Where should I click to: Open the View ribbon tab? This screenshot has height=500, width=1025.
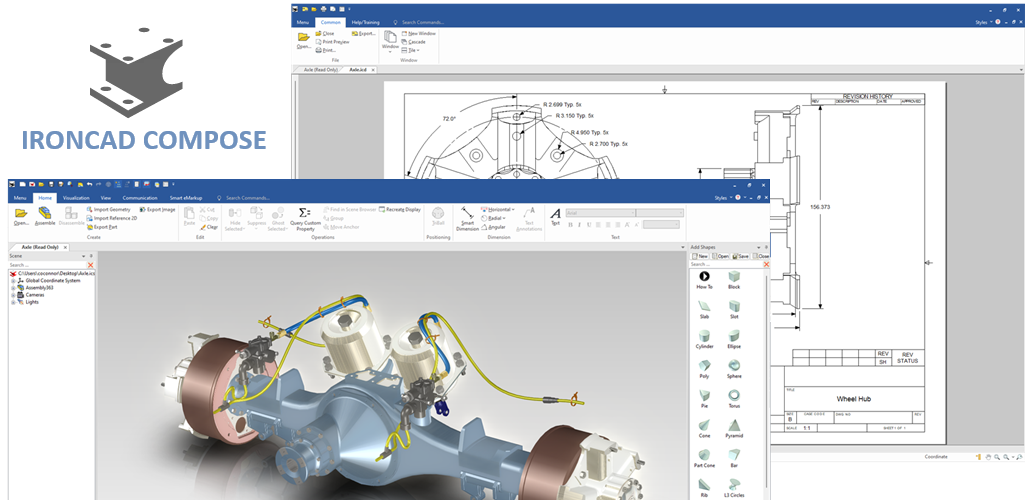click(x=106, y=198)
